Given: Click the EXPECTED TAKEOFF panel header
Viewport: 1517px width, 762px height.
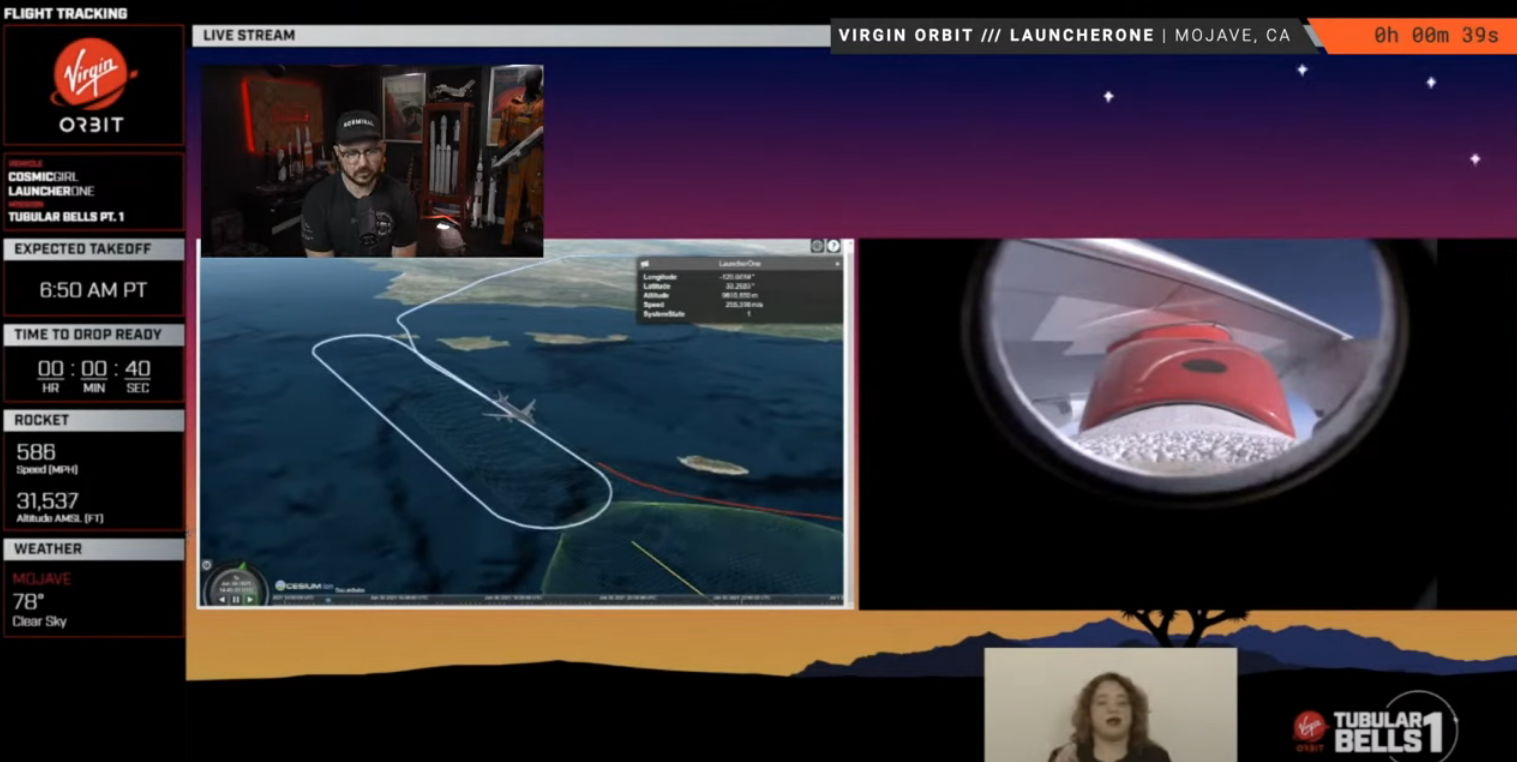Looking at the screenshot, I should click(93, 249).
